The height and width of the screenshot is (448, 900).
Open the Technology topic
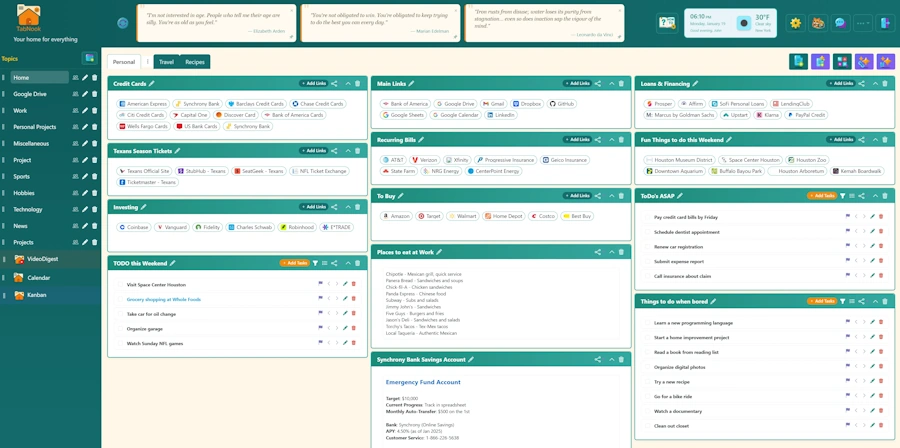[x=28, y=209]
